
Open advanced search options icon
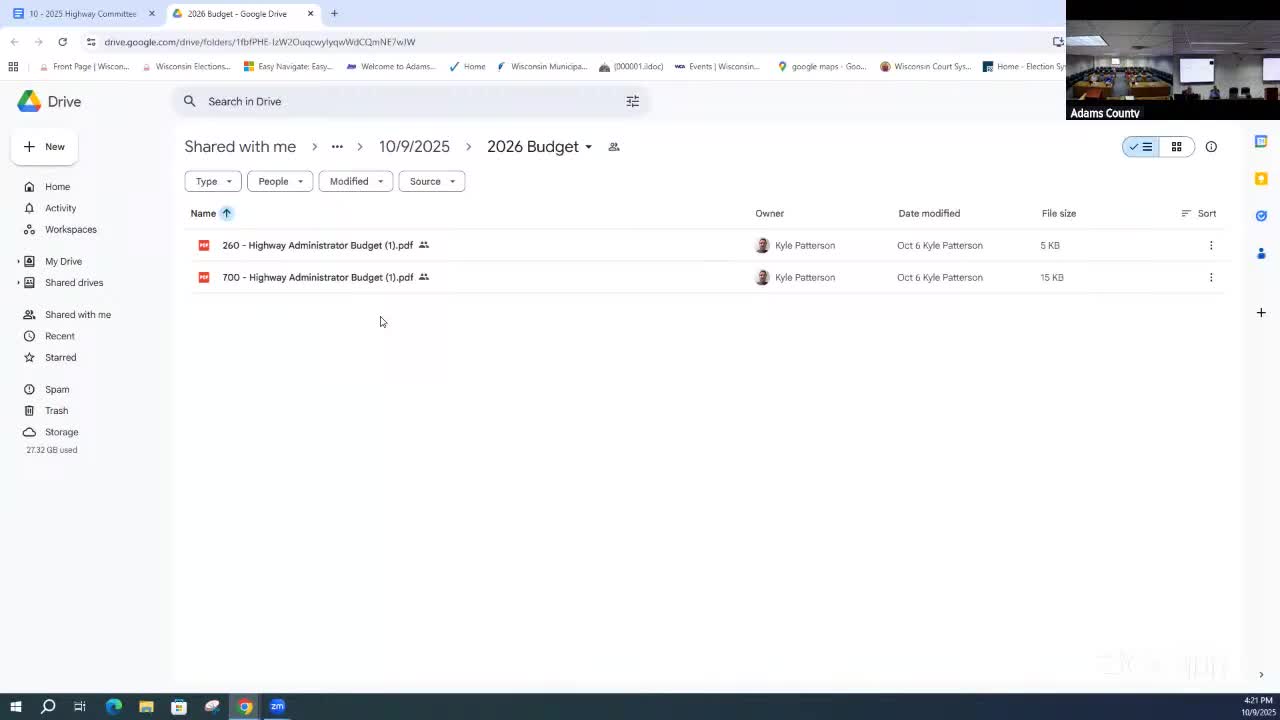pos(632,101)
